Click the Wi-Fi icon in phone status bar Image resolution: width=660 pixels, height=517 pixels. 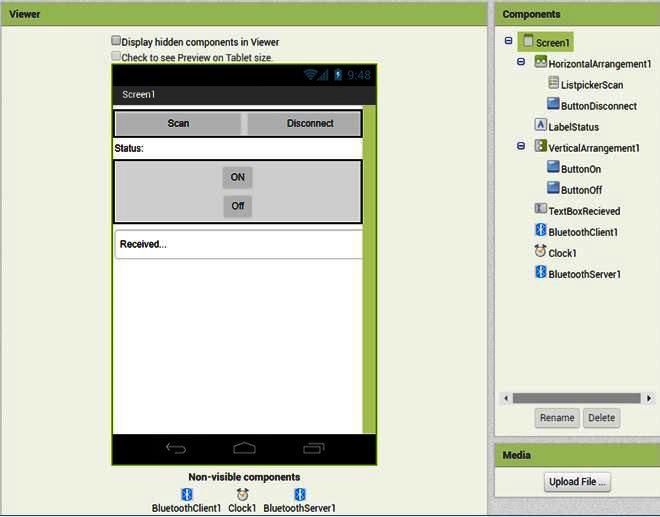tap(310, 75)
